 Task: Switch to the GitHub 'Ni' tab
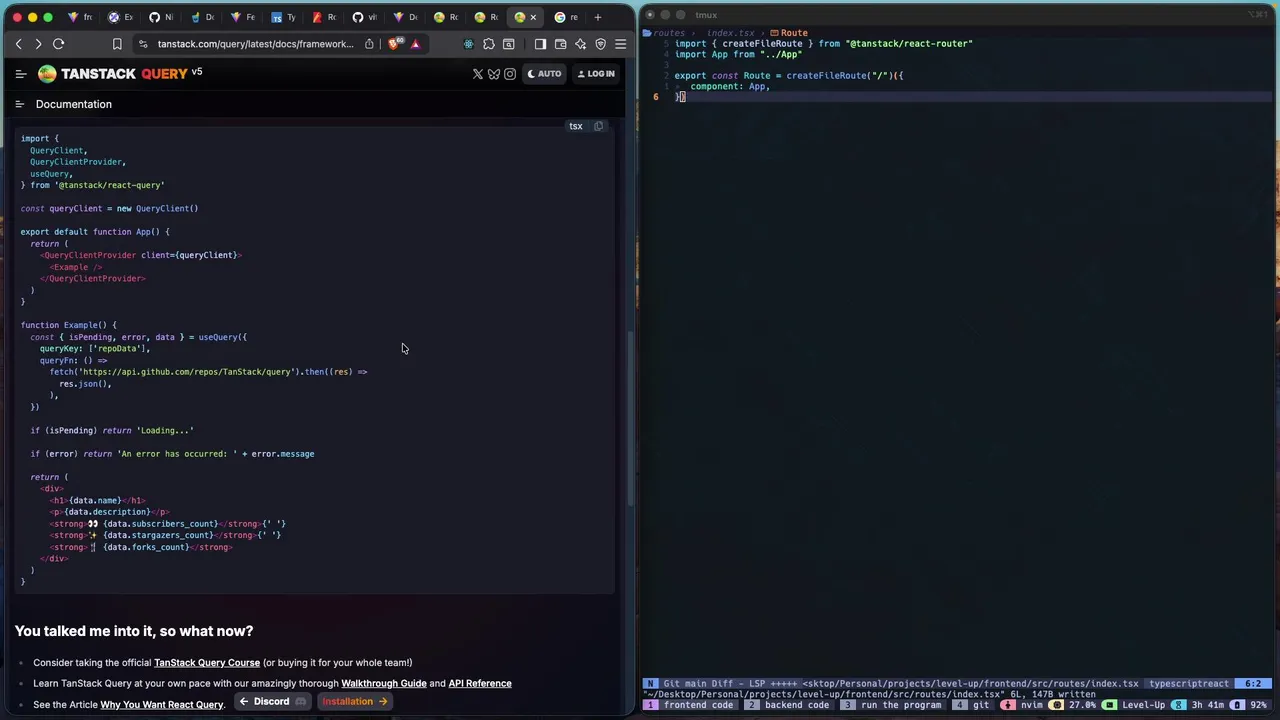[x=161, y=17]
